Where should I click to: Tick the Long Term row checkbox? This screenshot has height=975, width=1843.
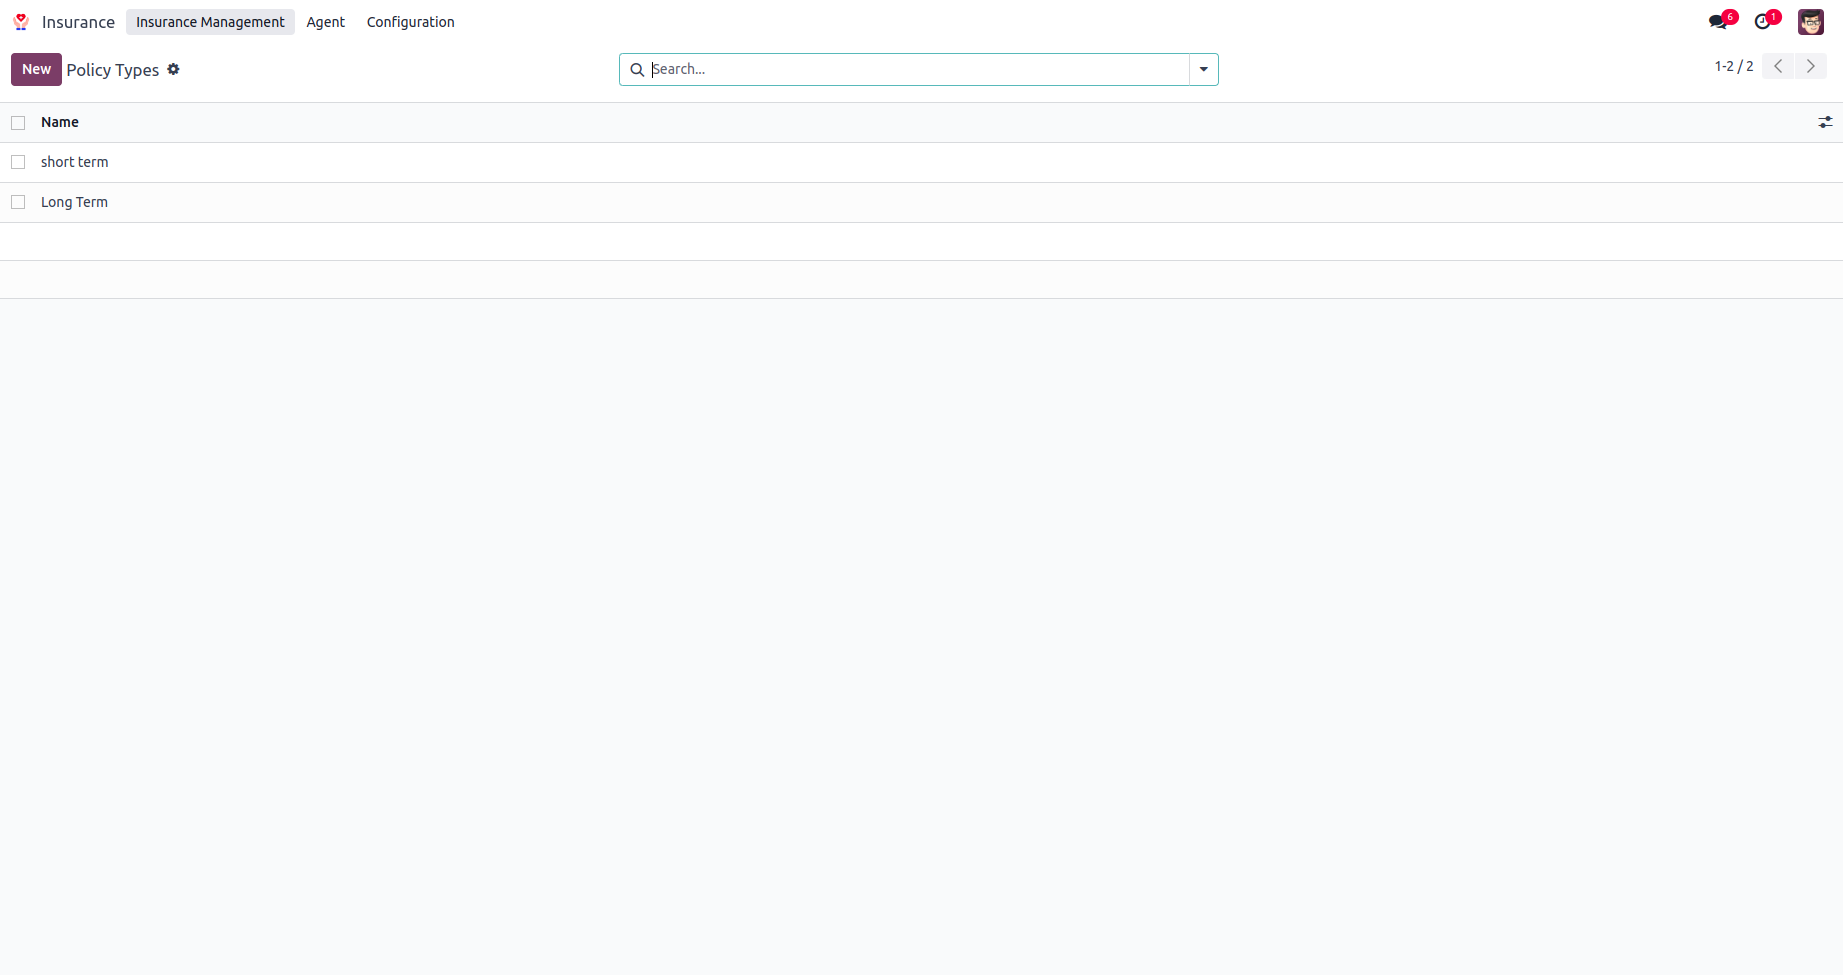point(18,202)
